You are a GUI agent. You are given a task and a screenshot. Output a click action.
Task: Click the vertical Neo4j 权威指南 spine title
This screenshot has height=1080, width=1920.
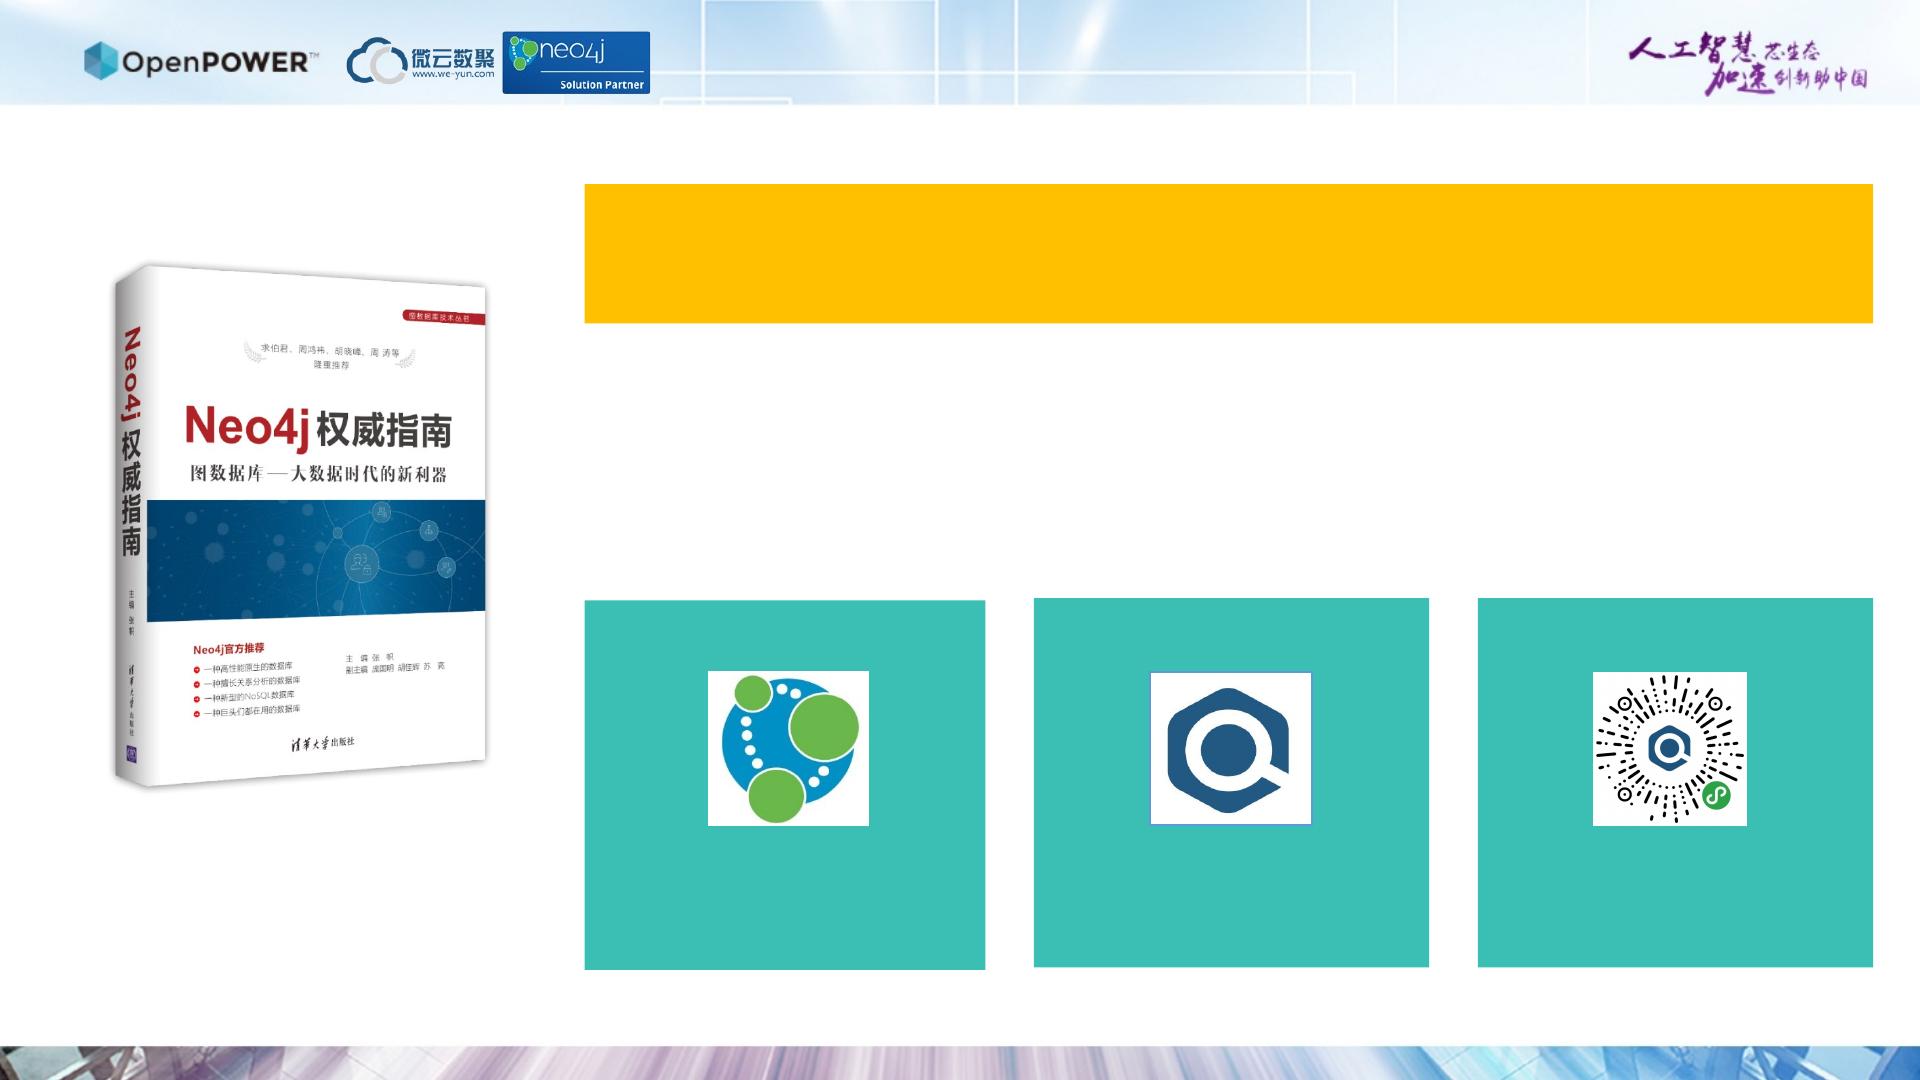tap(131, 441)
